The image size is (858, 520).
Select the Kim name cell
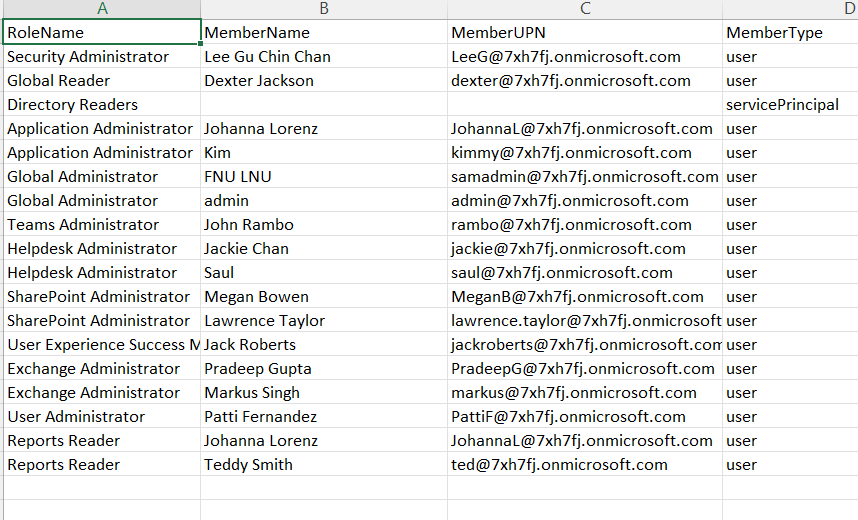coord(324,153)
